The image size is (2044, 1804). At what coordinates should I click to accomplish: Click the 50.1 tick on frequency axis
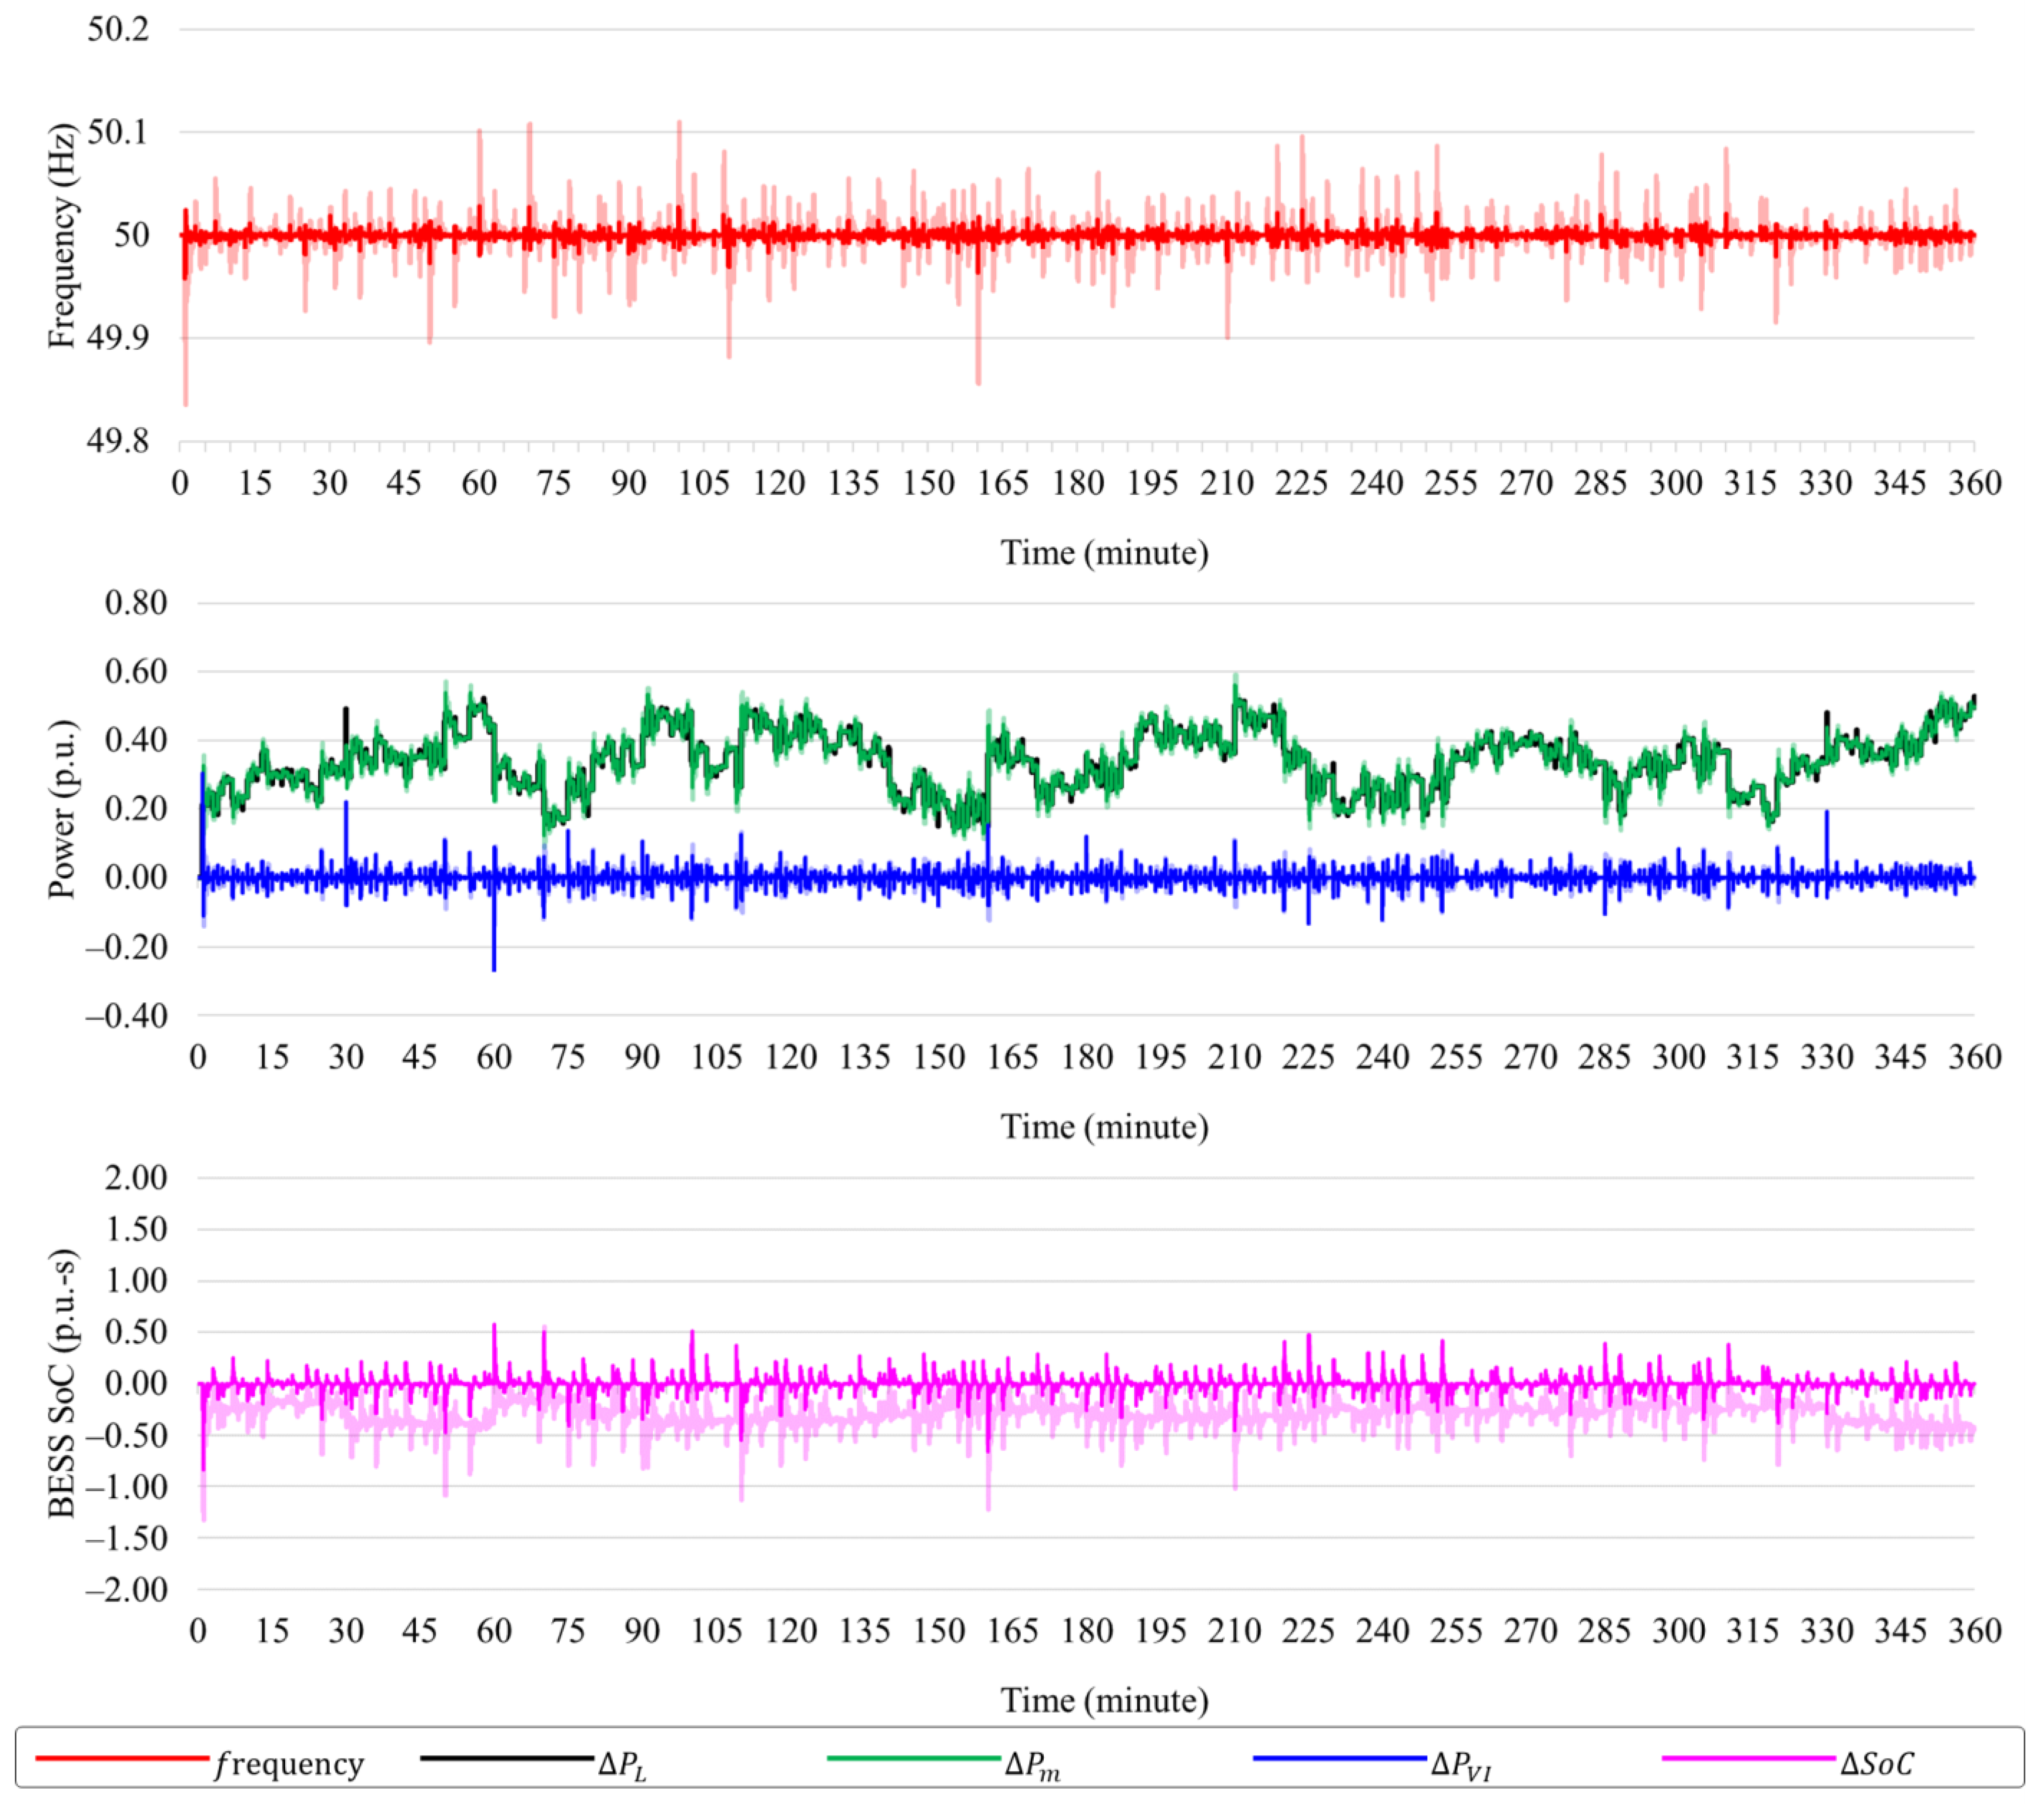118,131
